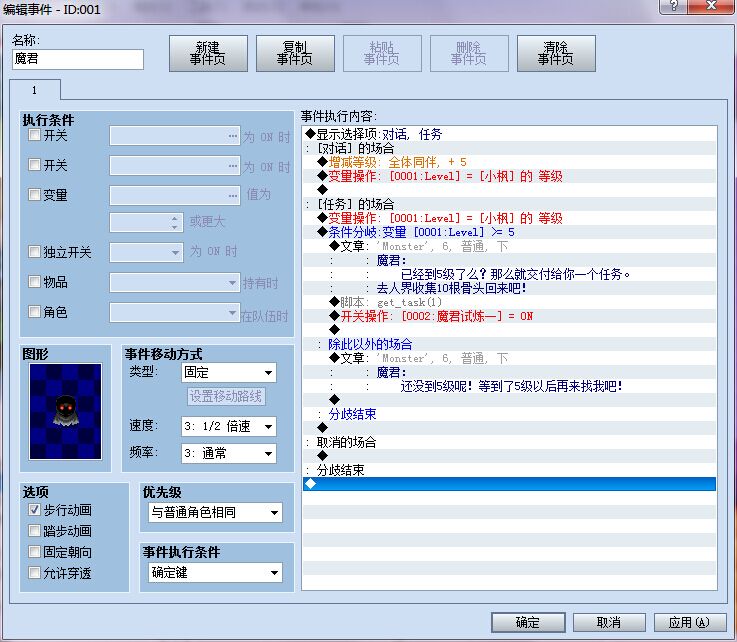Click the help question mark icon in title bar
Image resolution: width=737 pixels, height=642 pixels.
(673, 6)
